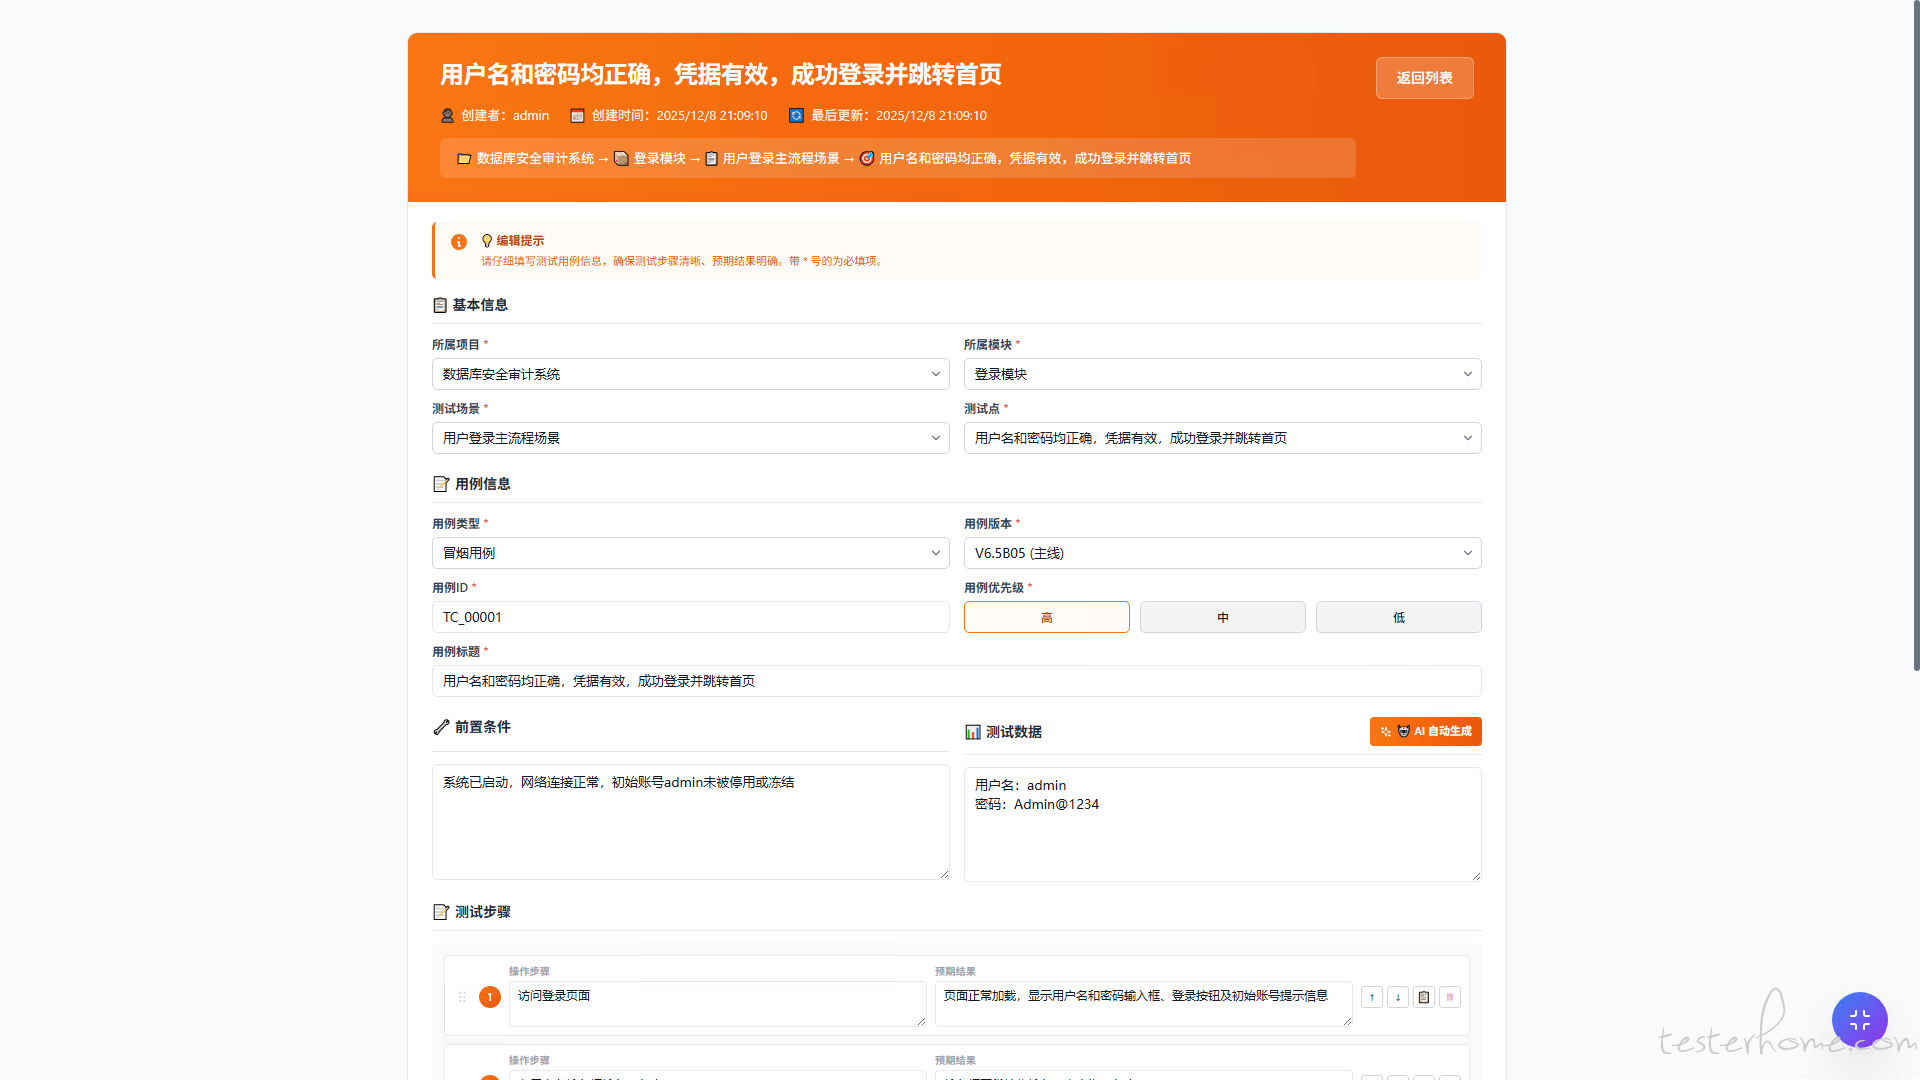Click 登录模块 in the breadcrumb path
Screen dimensions: 1920x1080
659,158
